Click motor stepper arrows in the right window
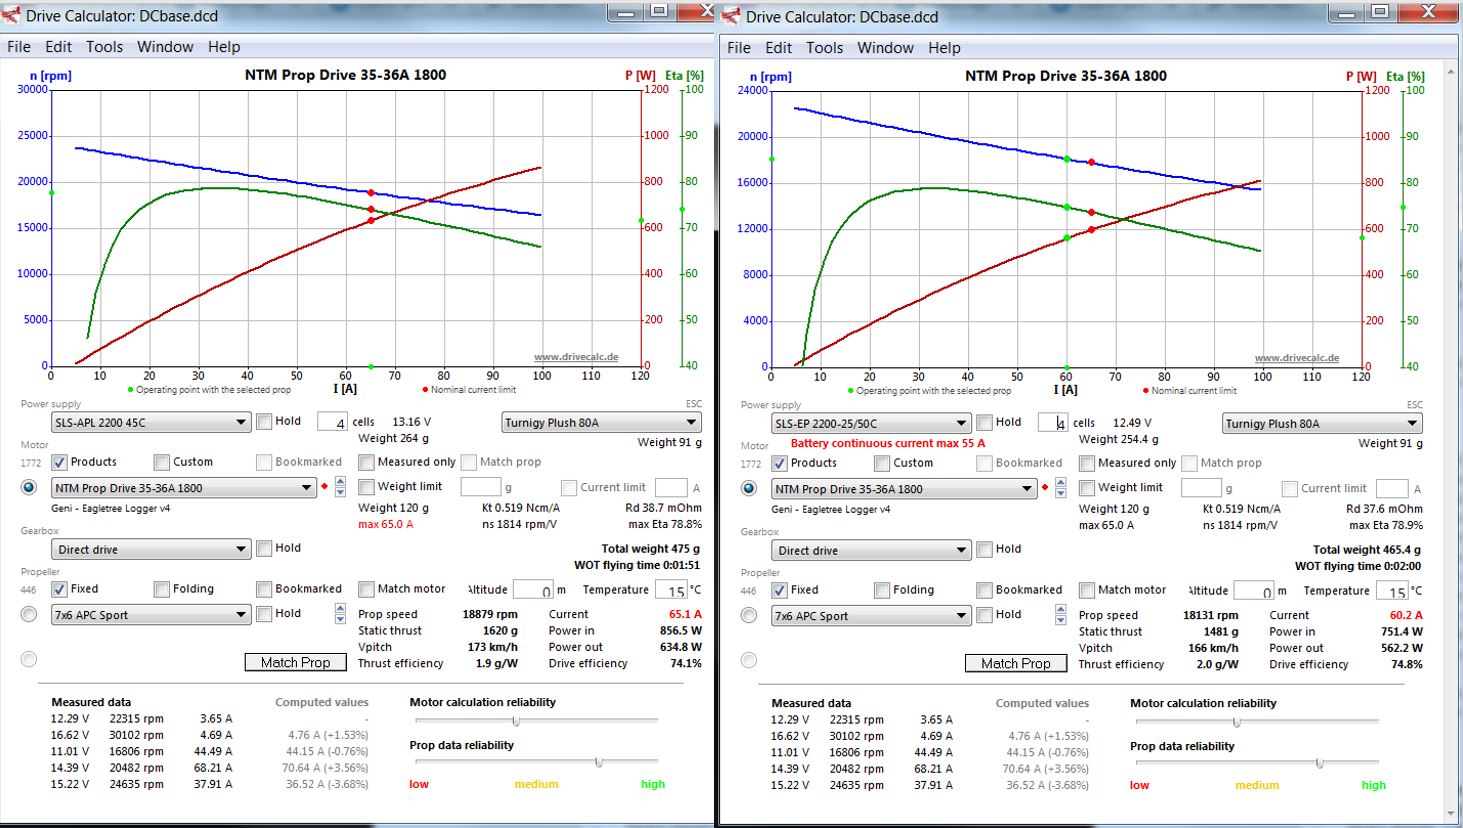The height and width of the screenshot is (828, 1463). (x=1060, y=488)
